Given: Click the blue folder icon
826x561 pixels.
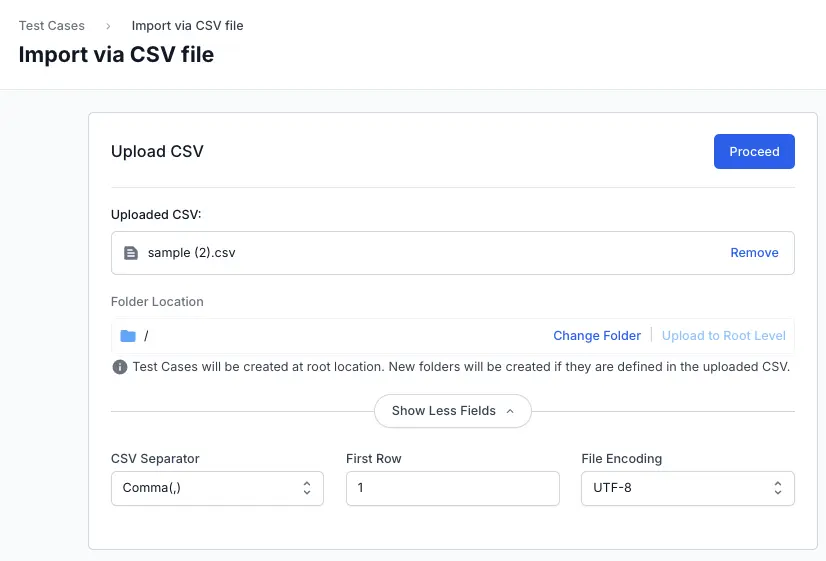Looking at the screenshot, I should pyautogui.click(x=128, y=336).
